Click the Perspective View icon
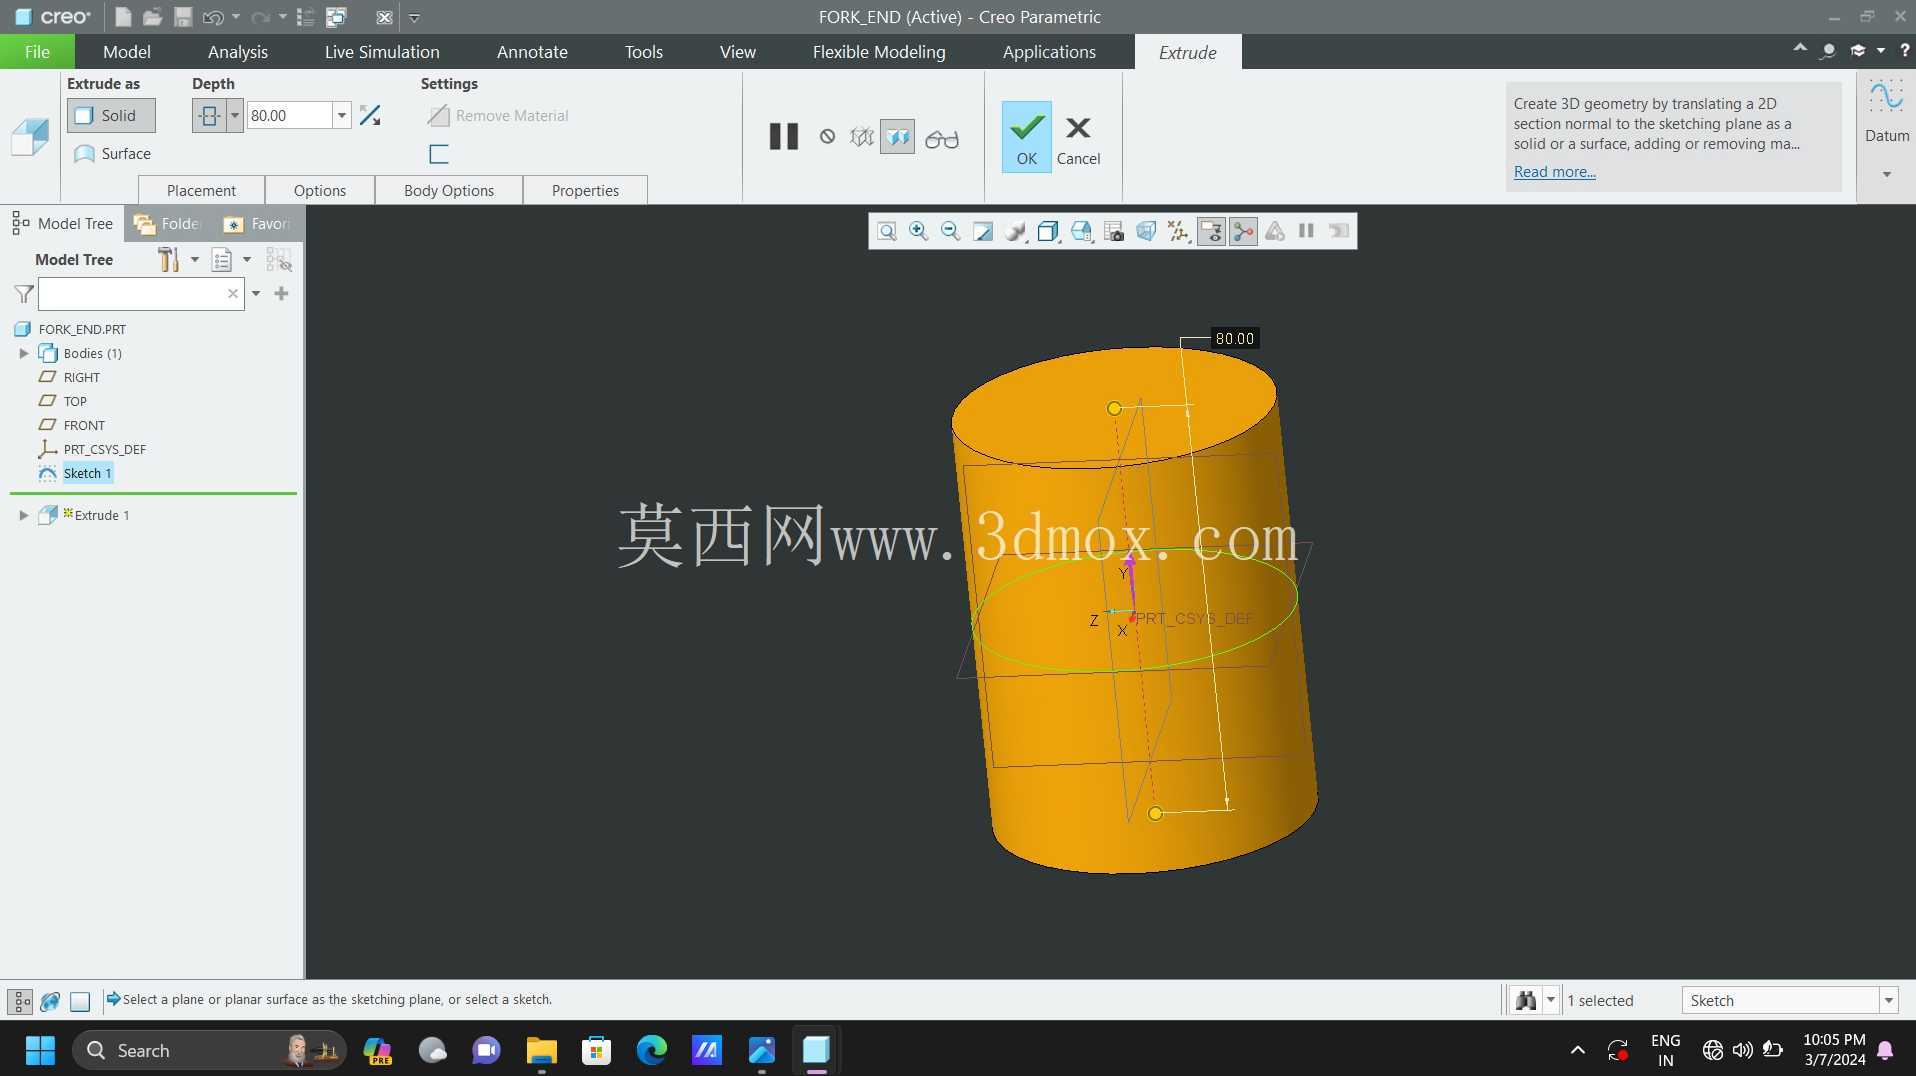The height and width of the screenshot is (1076, 1916). [1146, 232]
